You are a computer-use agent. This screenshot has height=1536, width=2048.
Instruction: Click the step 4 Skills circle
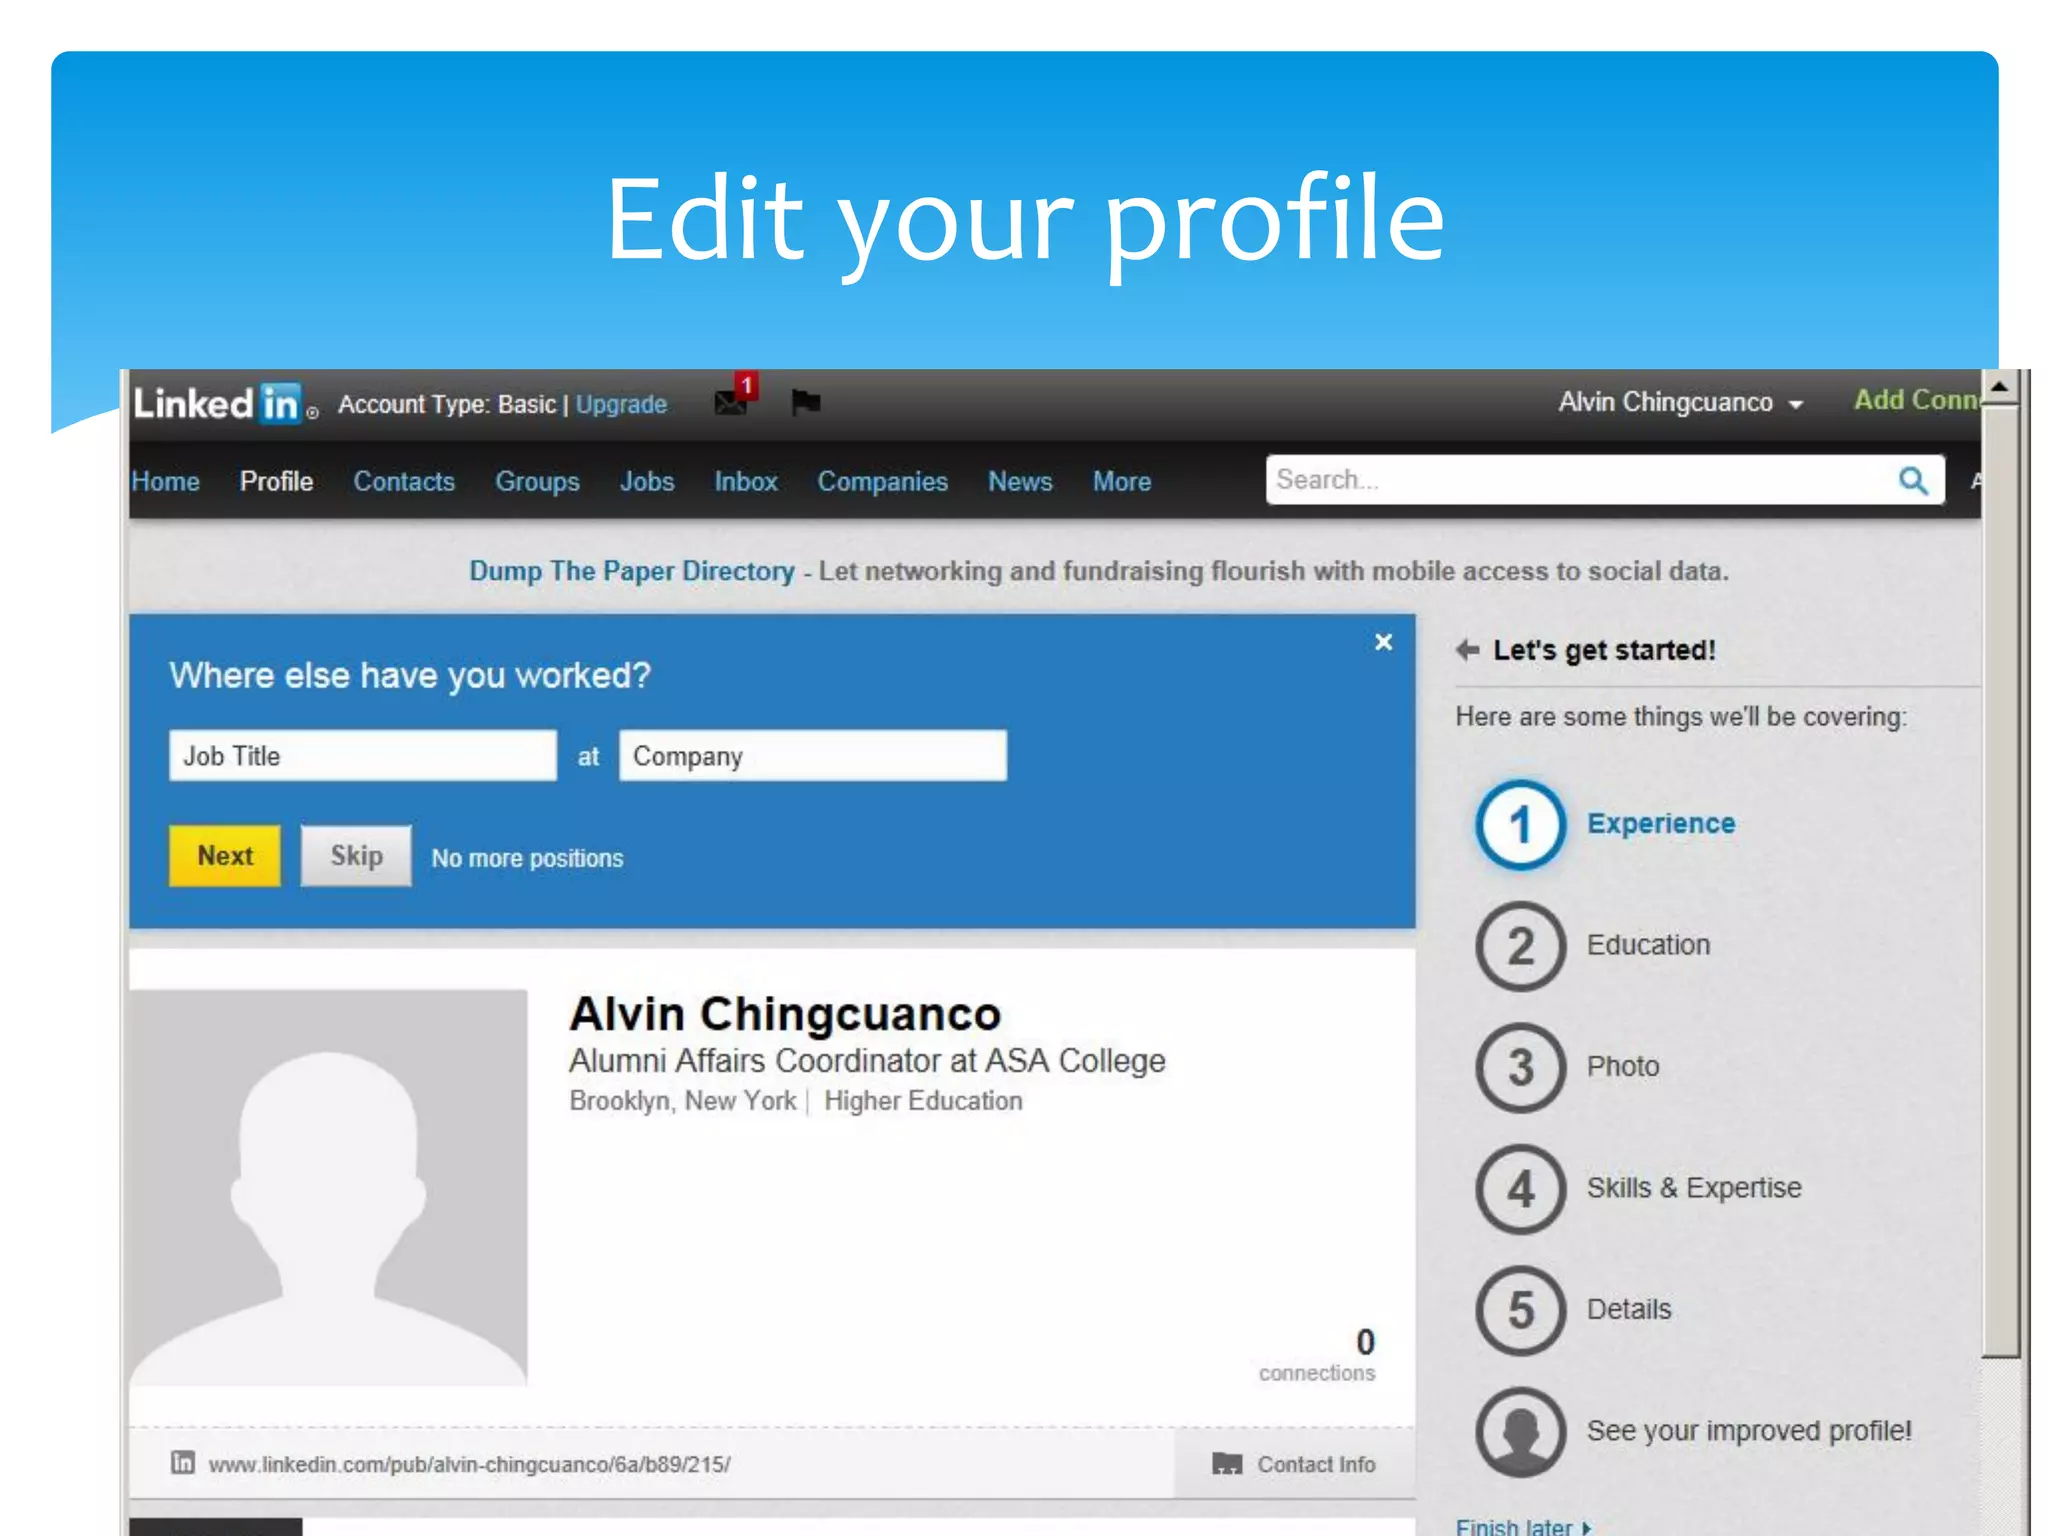coord(1520,1189)
